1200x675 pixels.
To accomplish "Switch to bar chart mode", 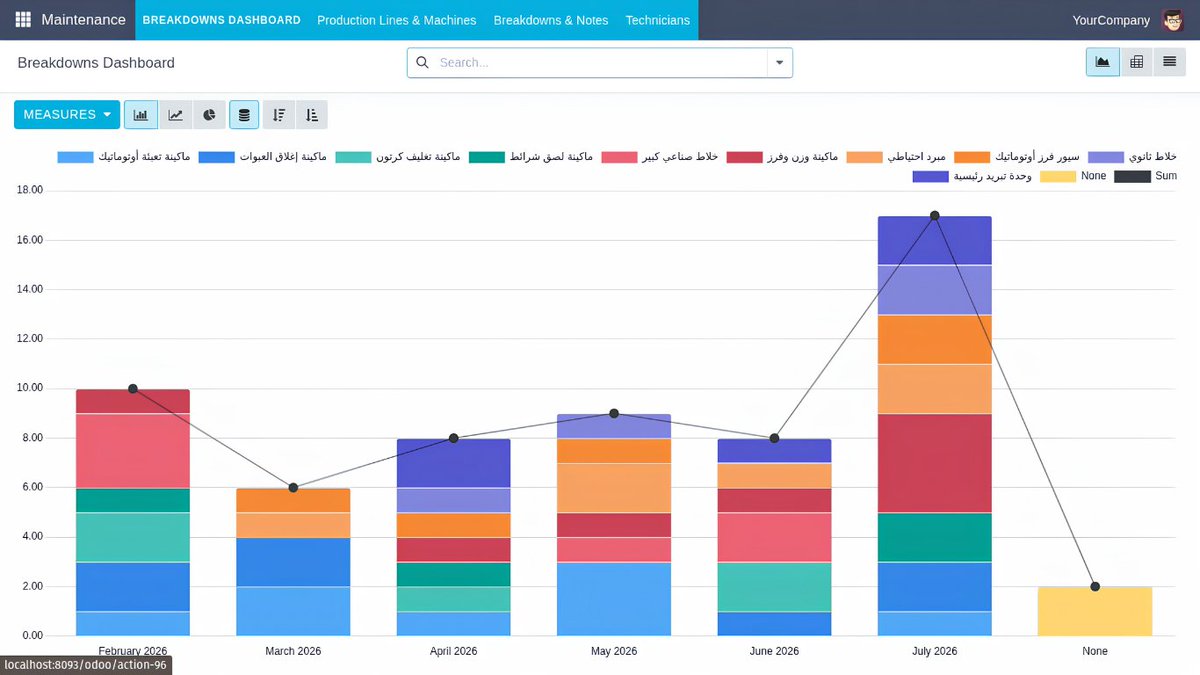I will (x=141, y=115).
